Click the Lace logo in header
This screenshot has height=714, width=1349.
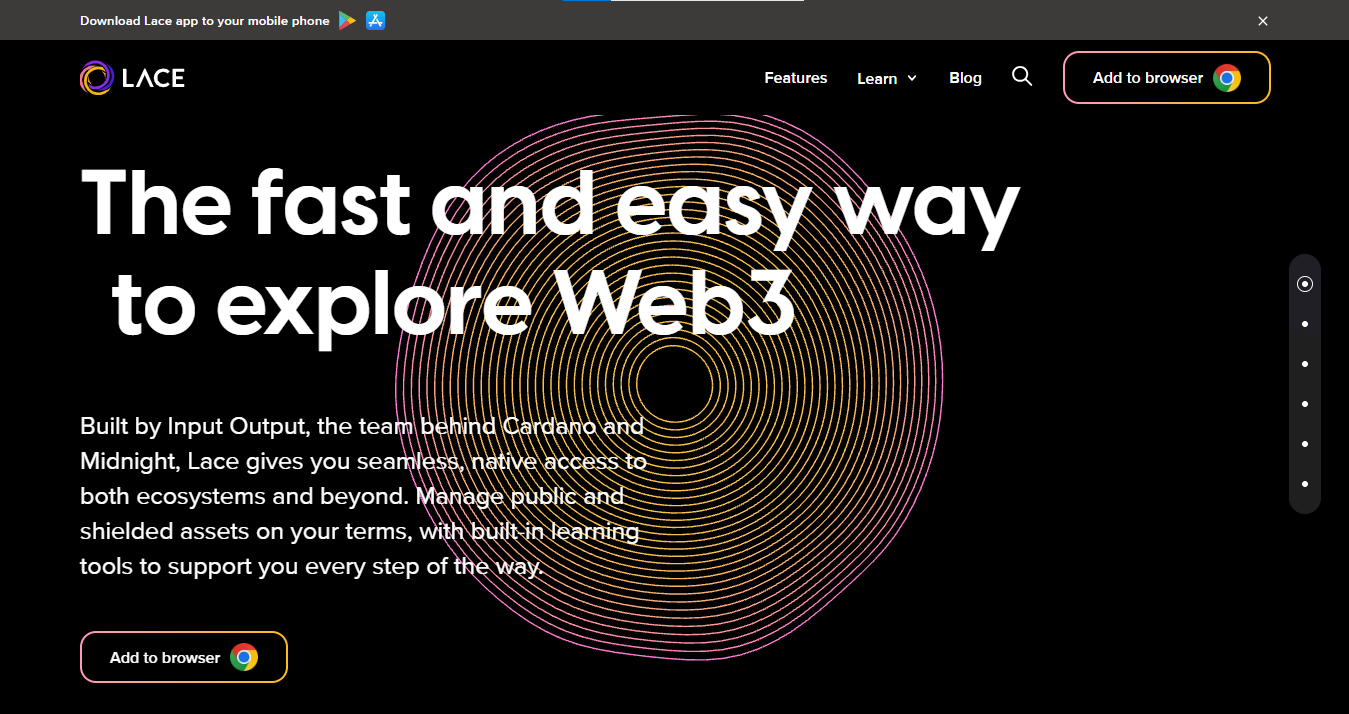point(132,78)
